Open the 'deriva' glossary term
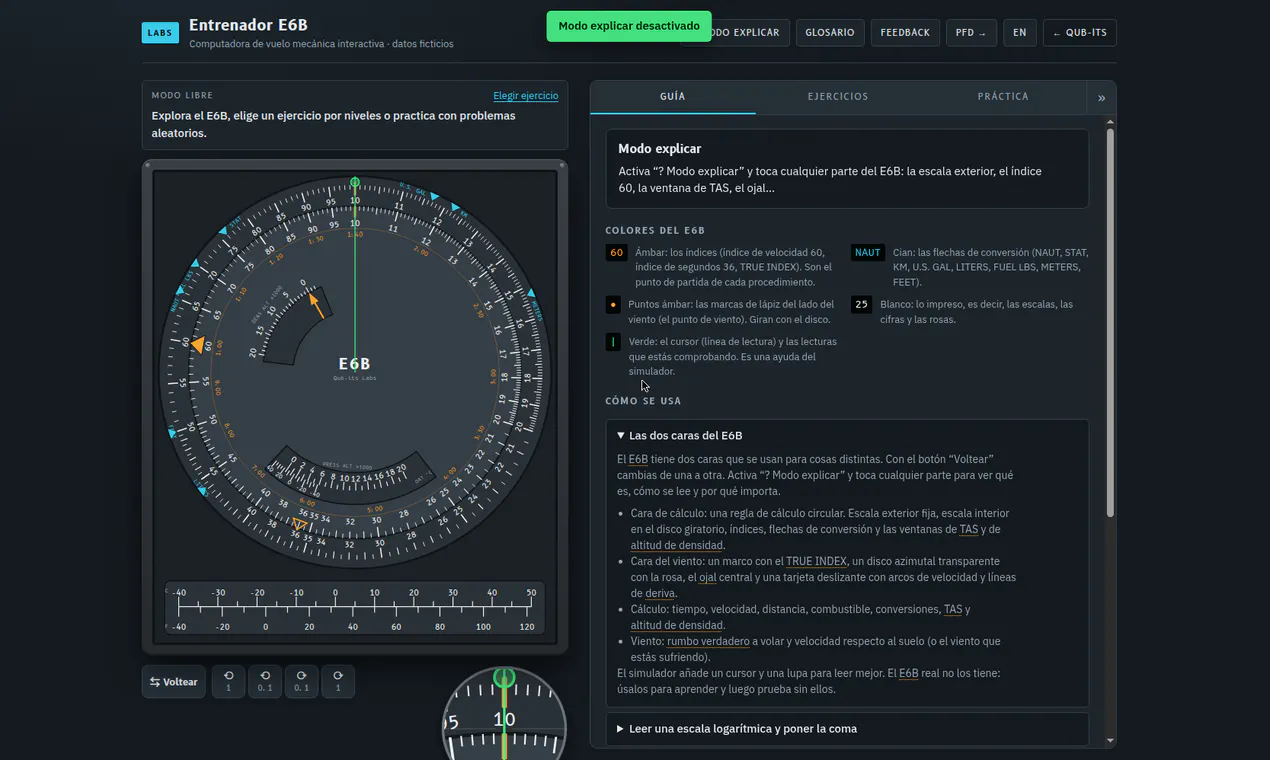The height and width of the screenshot is (760, 1270). click(660, 594)
